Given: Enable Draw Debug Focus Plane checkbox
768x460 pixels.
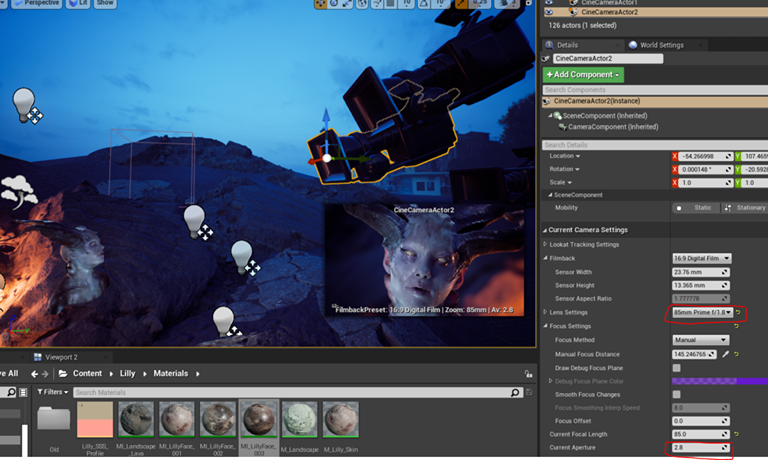Looking at the screenshot, I should [677, 367].
